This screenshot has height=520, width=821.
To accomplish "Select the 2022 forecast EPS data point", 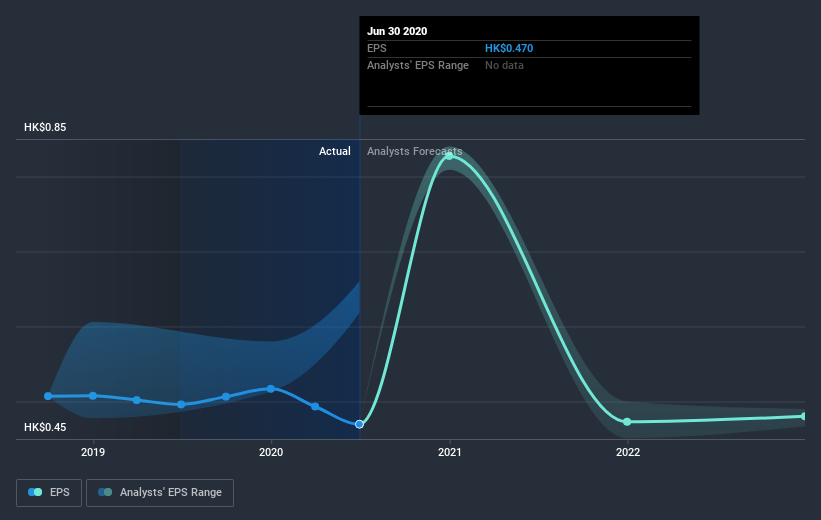I will click(627, 422).
